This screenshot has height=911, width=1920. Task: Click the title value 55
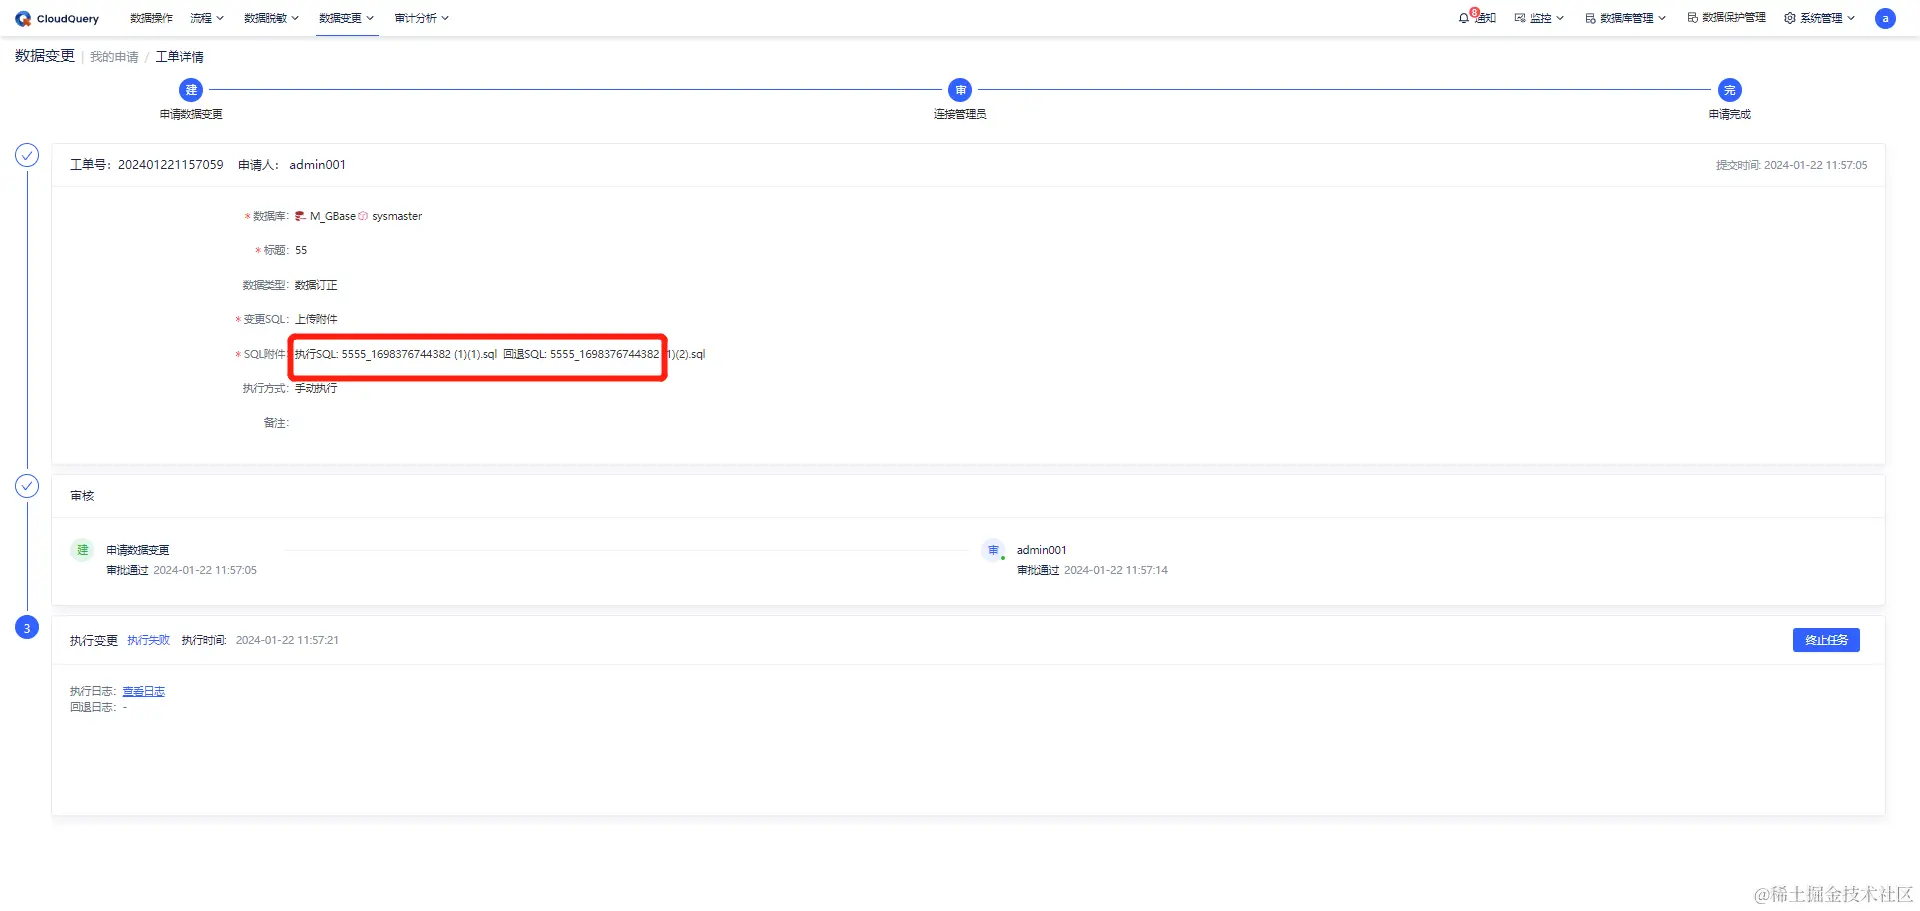(x=301, y=250)
